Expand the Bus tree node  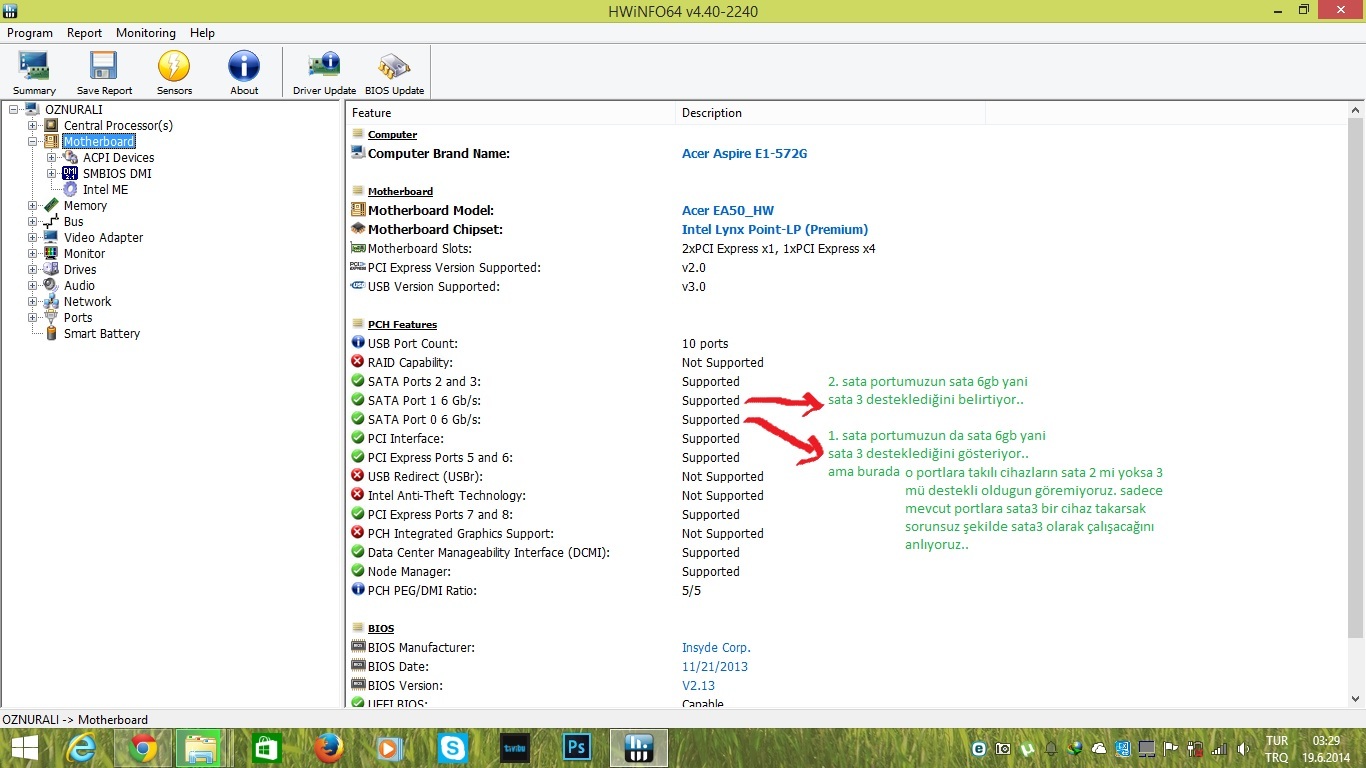(33, 221)
